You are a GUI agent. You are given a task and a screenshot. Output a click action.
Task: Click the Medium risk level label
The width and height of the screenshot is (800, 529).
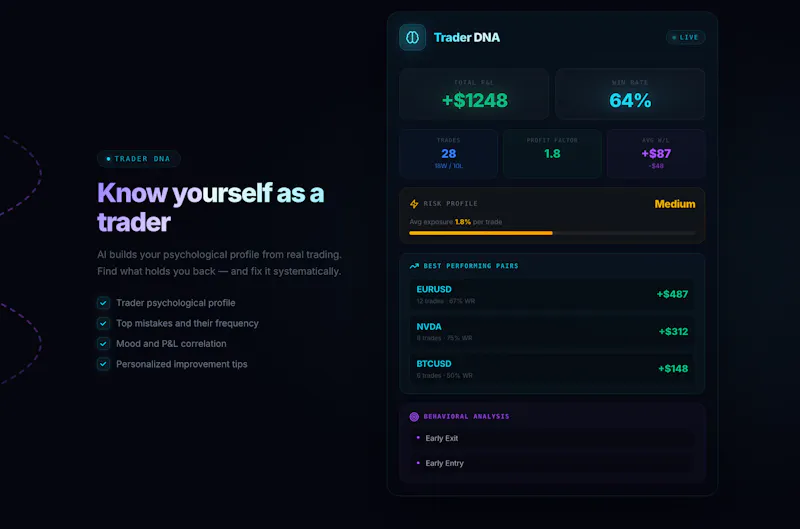(x=674, y=204)
